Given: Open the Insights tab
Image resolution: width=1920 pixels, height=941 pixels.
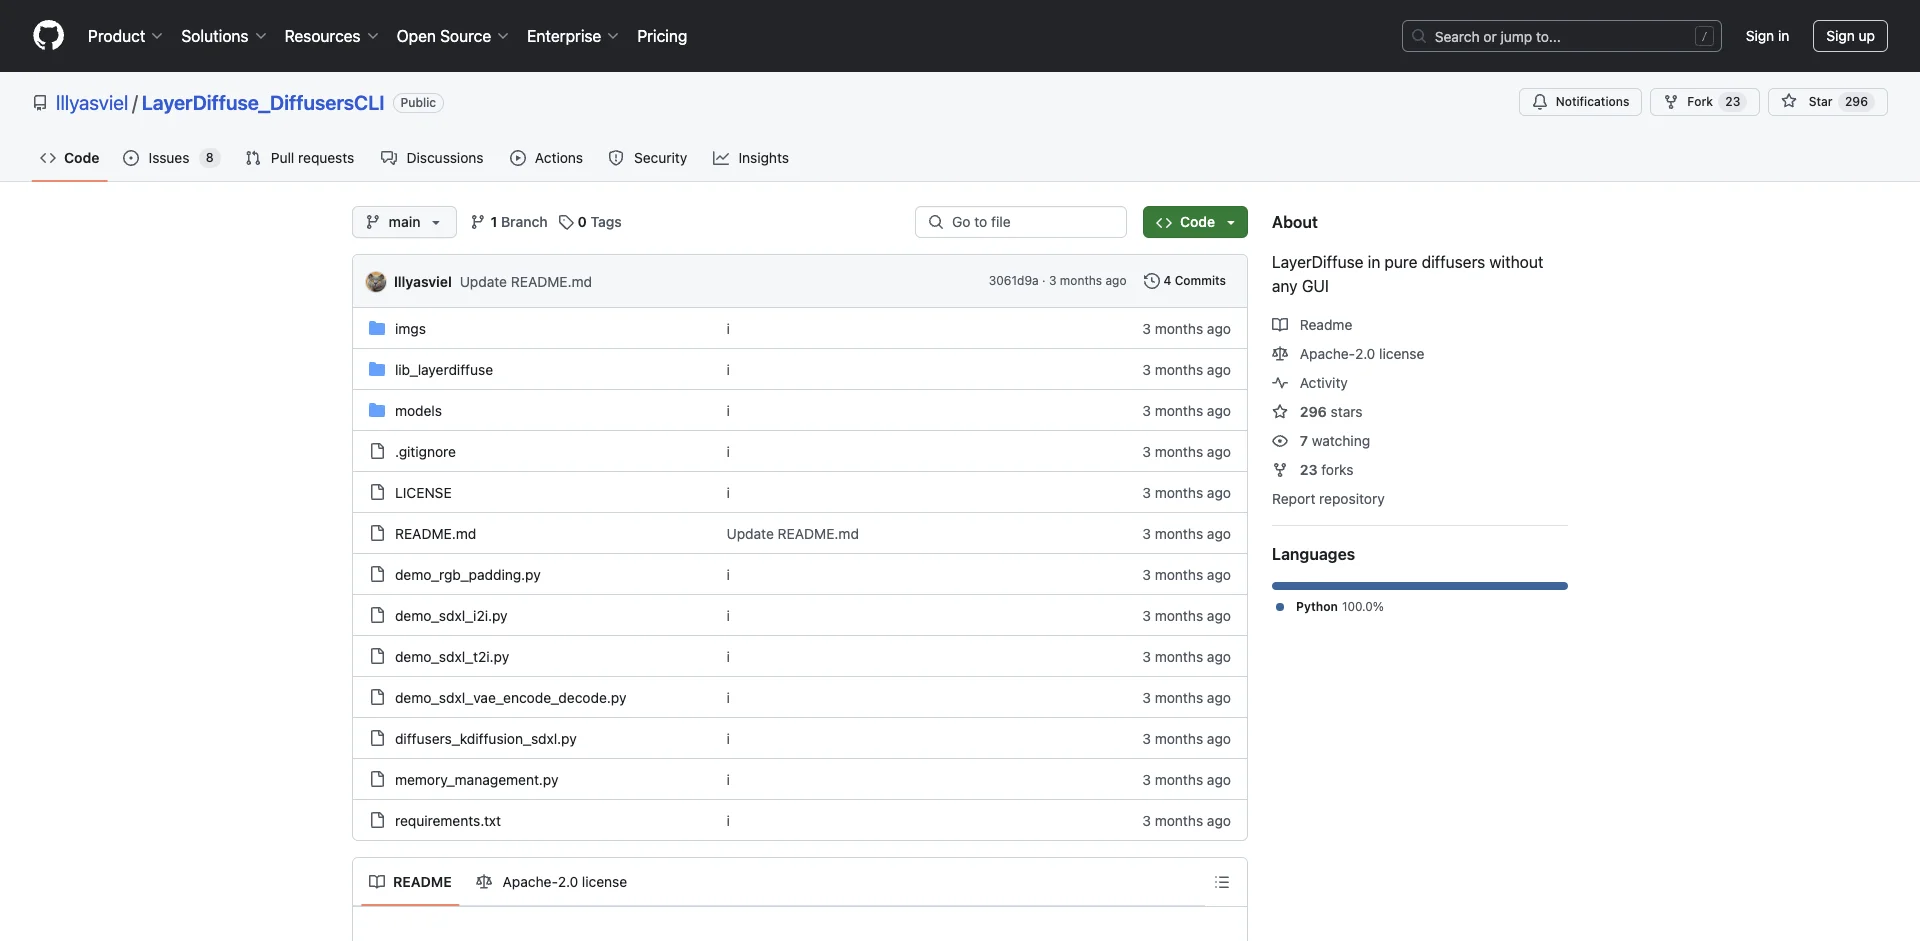Looking at the screenshot, I should click(x=751, y=158).
